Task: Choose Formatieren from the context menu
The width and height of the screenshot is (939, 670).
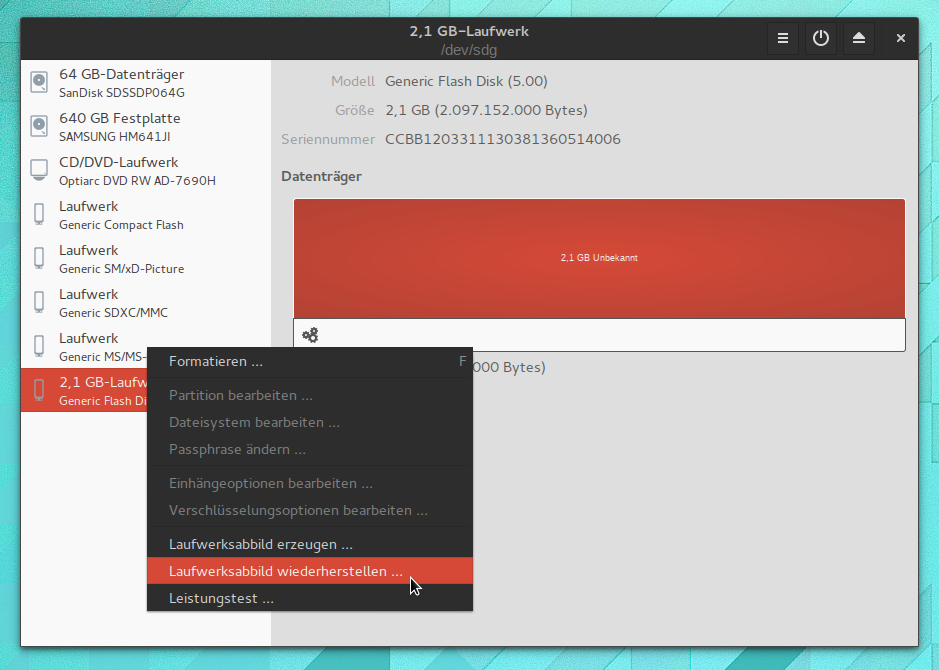Action: [216, 361]
